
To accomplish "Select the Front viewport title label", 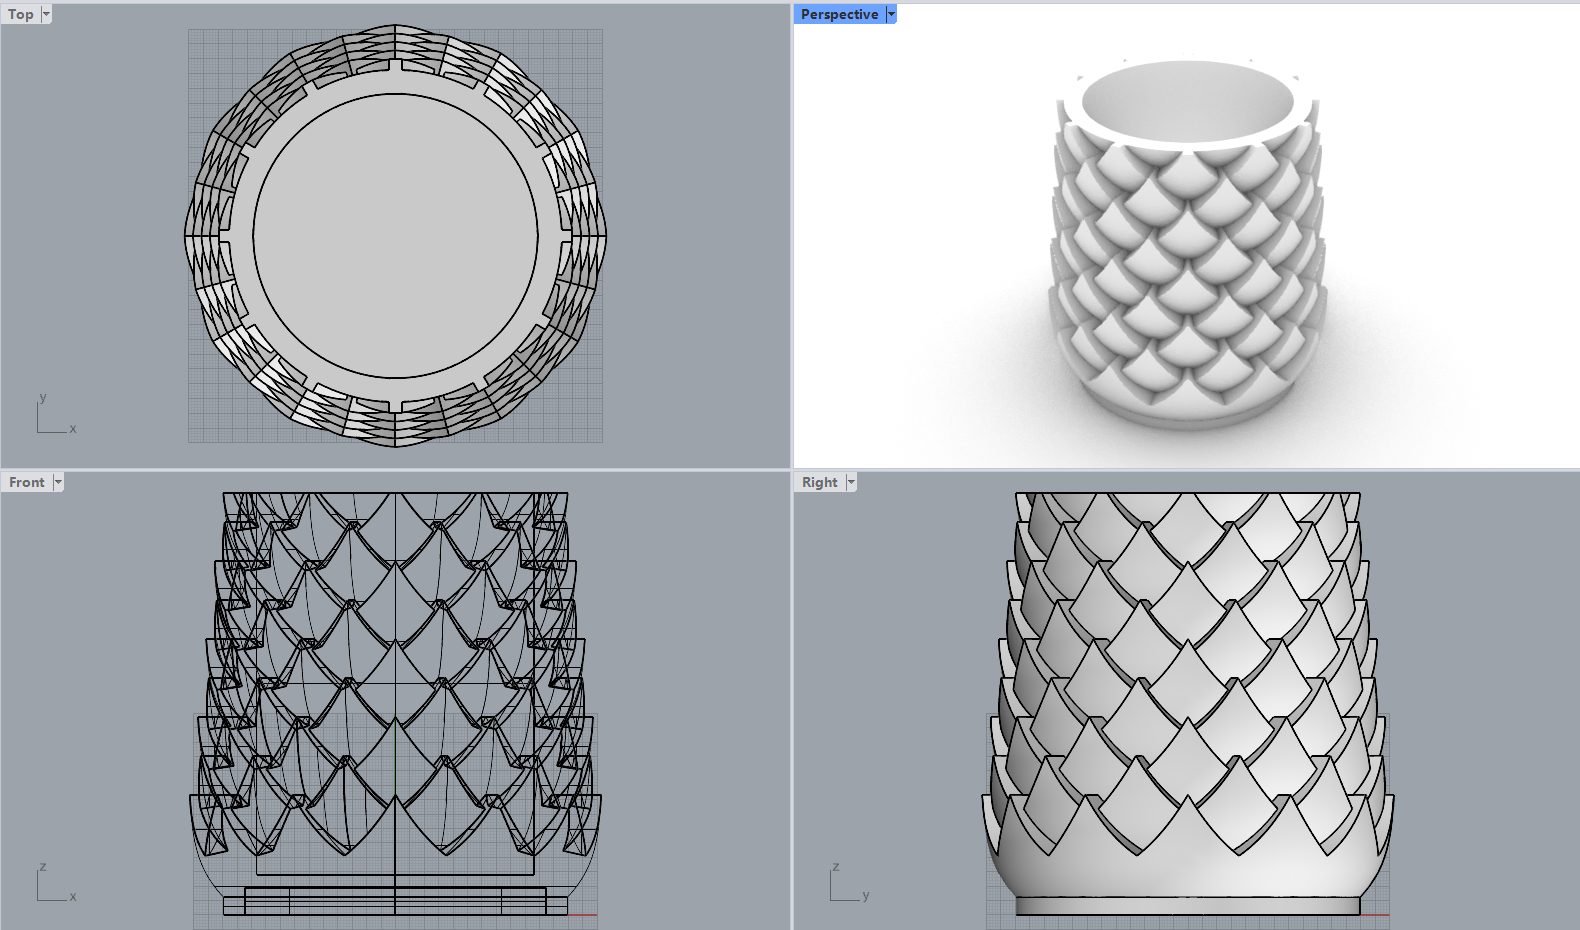I will pos(27,482).
